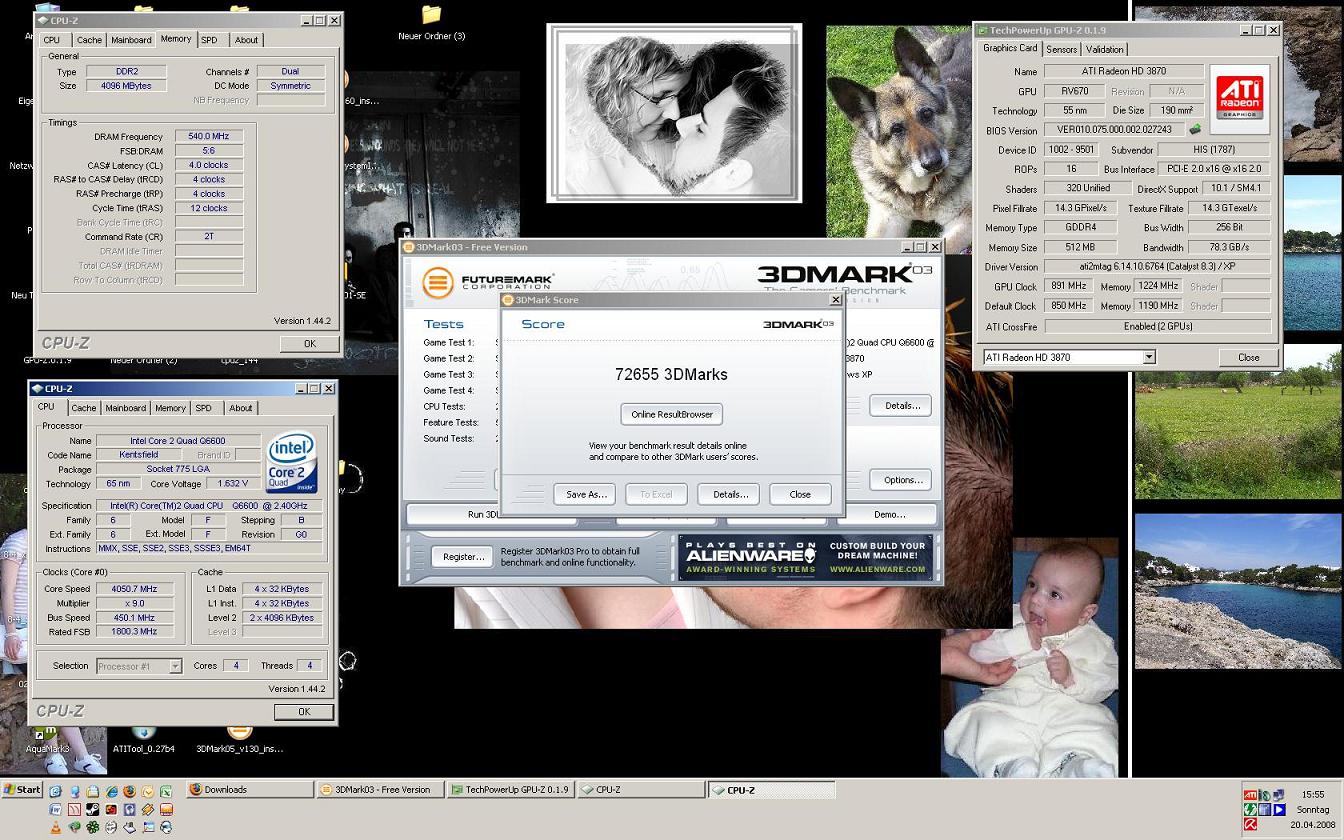The width and height of the screenshot is (1344, 840).
Task: Open Excel from the Quick Launch bar
Action: tap(166, 791)
